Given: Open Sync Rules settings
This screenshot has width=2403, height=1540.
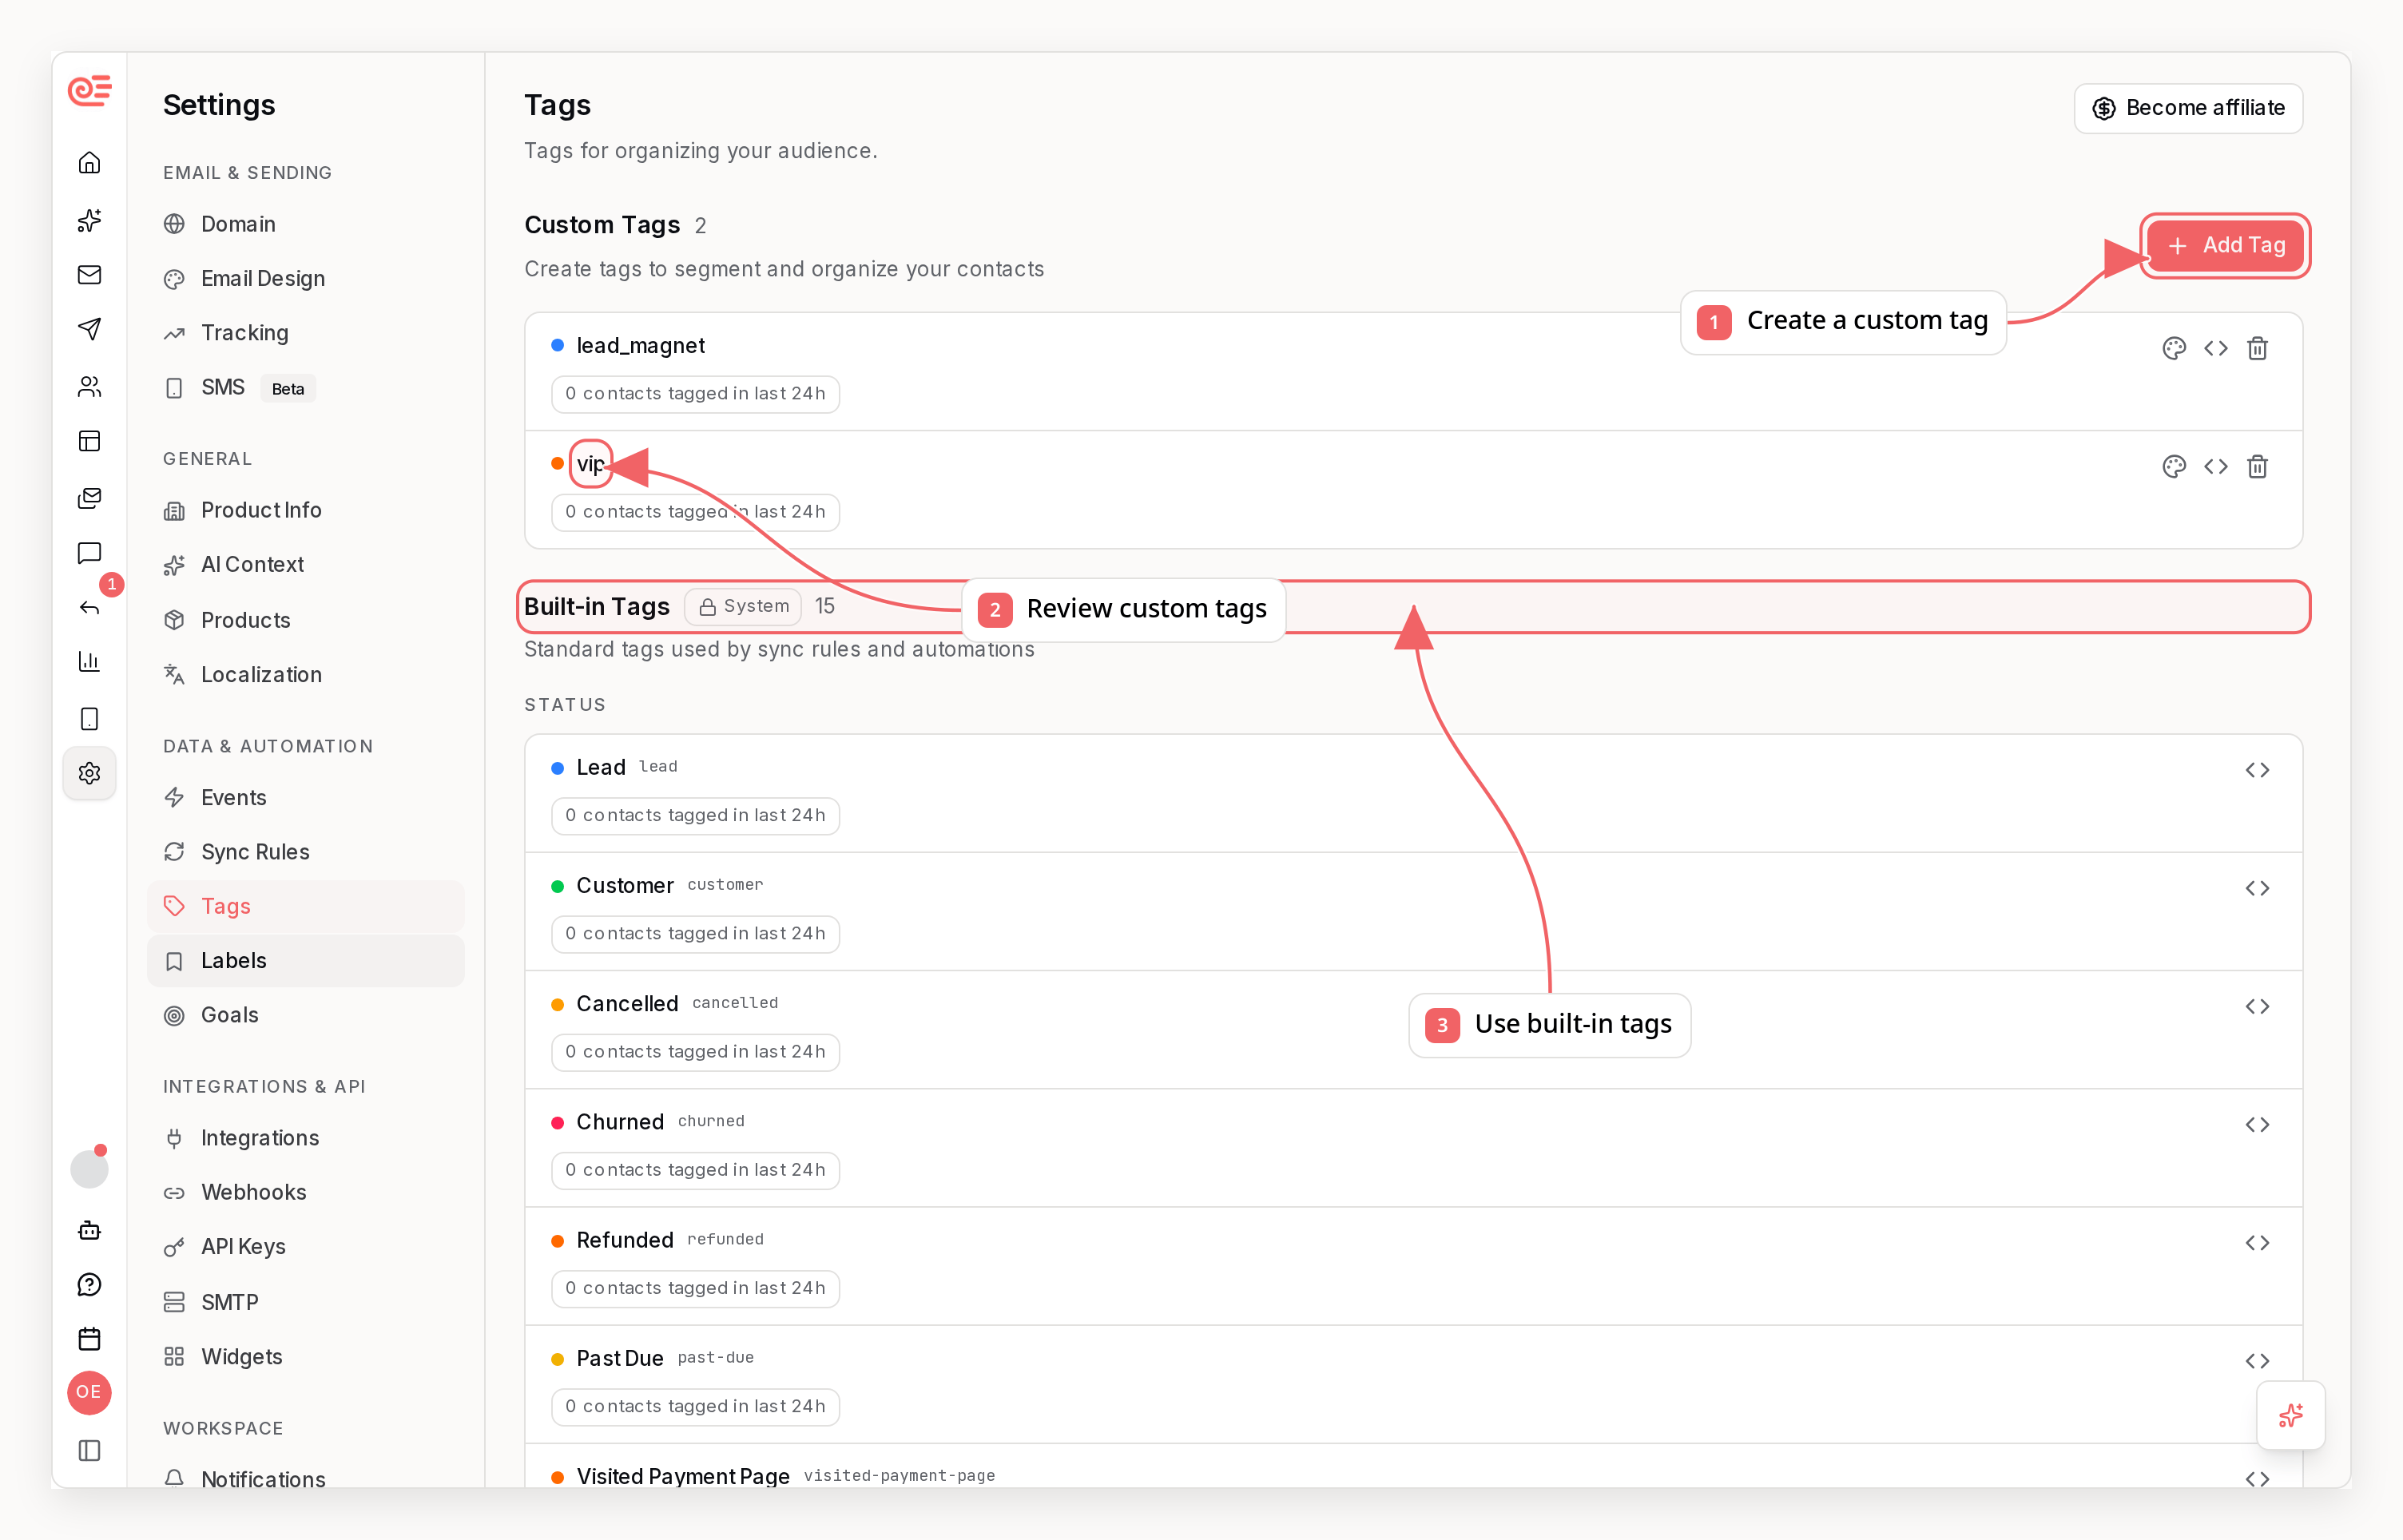Looking at the screenshot, I should pos(305,851).
